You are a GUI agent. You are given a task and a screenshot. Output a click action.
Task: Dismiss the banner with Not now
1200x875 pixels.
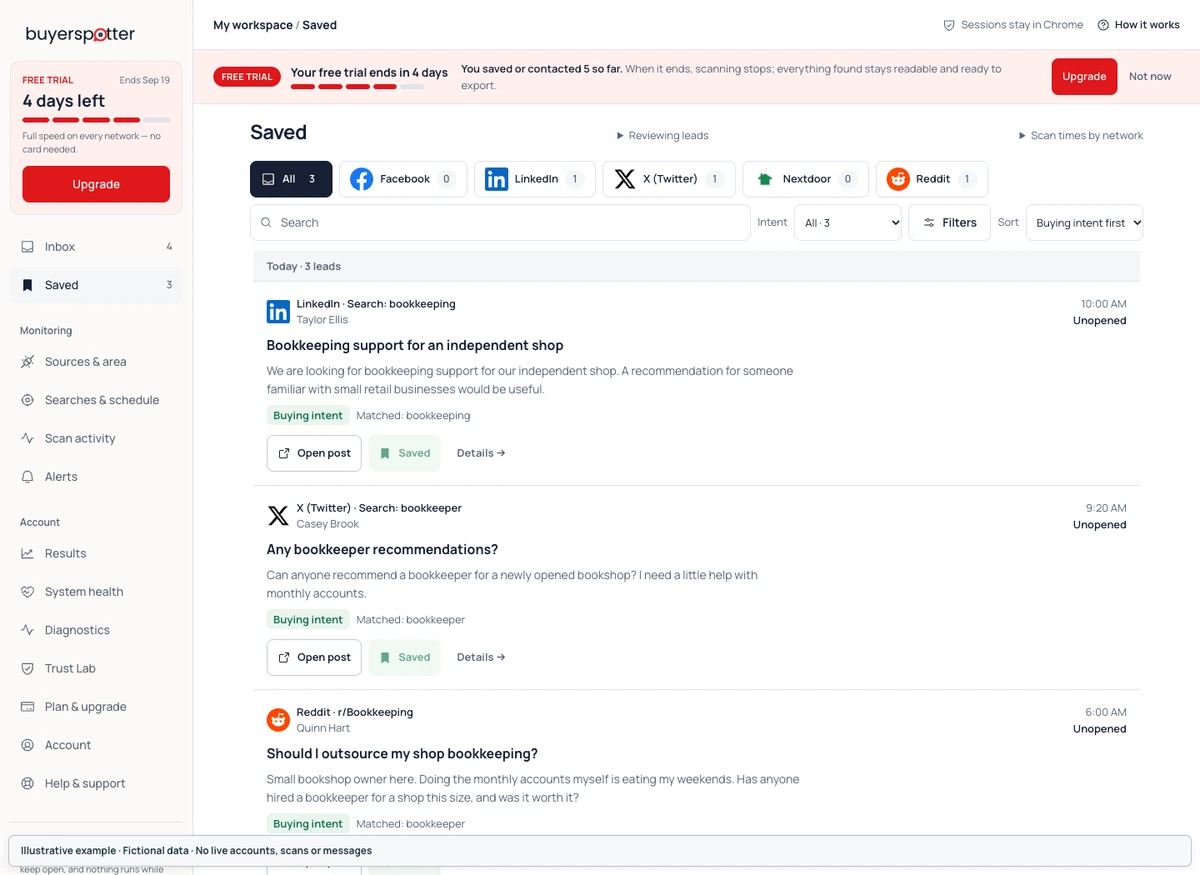click(x=1150, y=77)
